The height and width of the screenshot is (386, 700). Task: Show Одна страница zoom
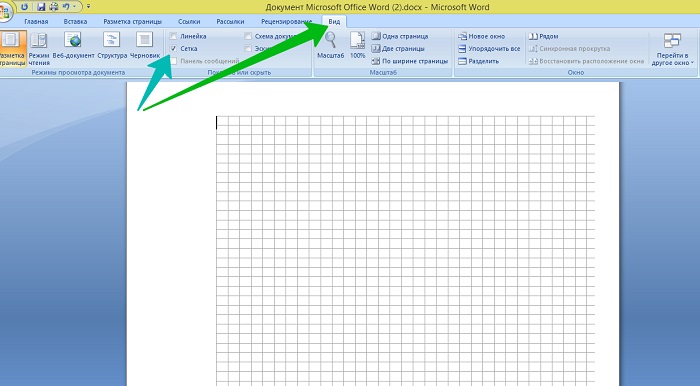(400, 36)
